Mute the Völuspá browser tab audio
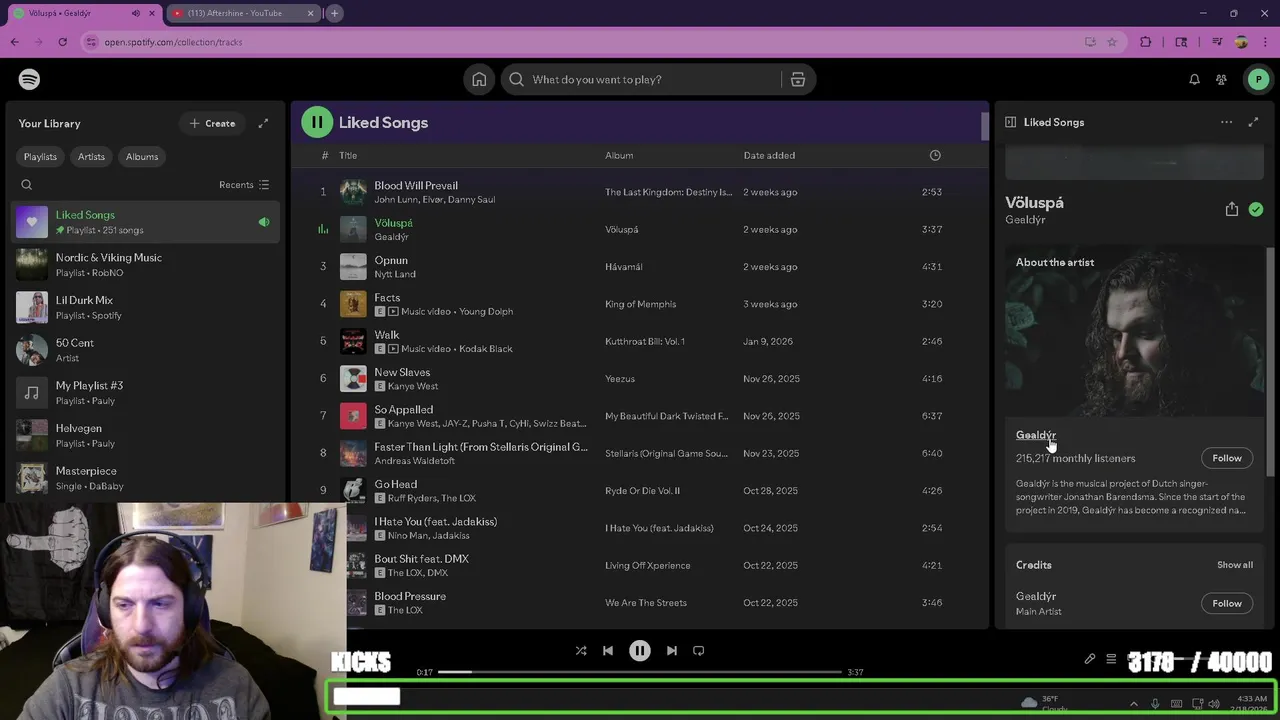 point(136,13)
